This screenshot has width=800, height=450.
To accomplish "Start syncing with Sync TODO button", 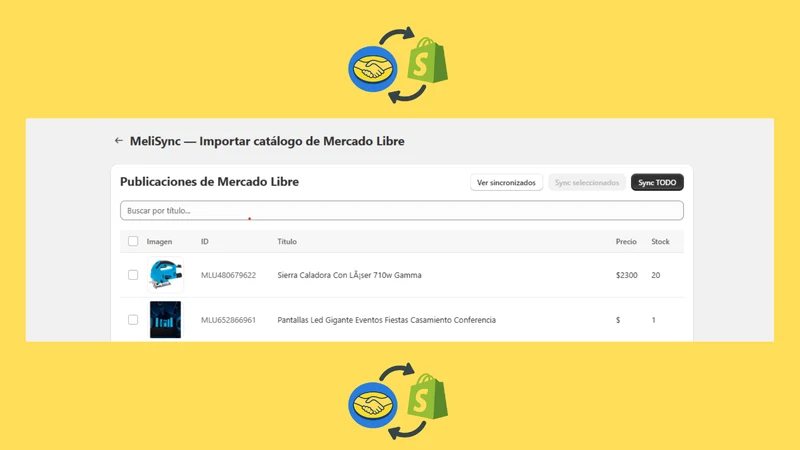I will click(x=657, y=183).
